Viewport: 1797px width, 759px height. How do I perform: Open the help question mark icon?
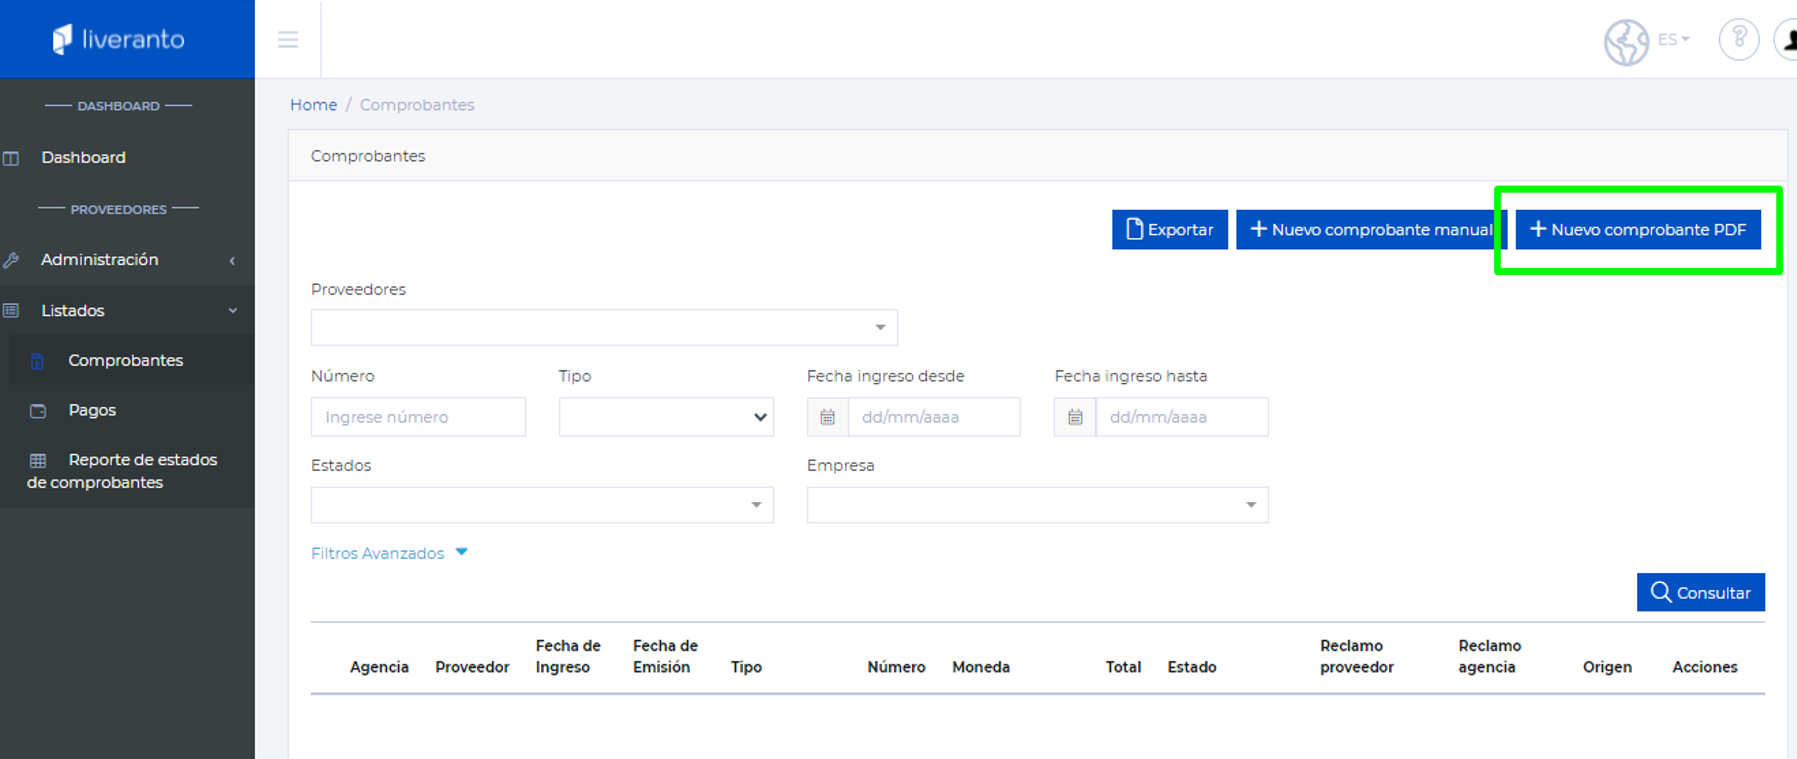coord(1739,40)
